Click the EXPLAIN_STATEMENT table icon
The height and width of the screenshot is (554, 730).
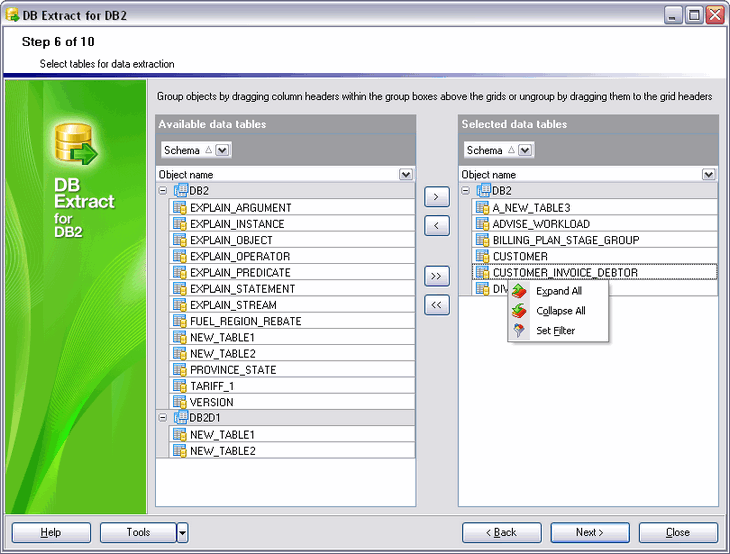tap(180, 289)
